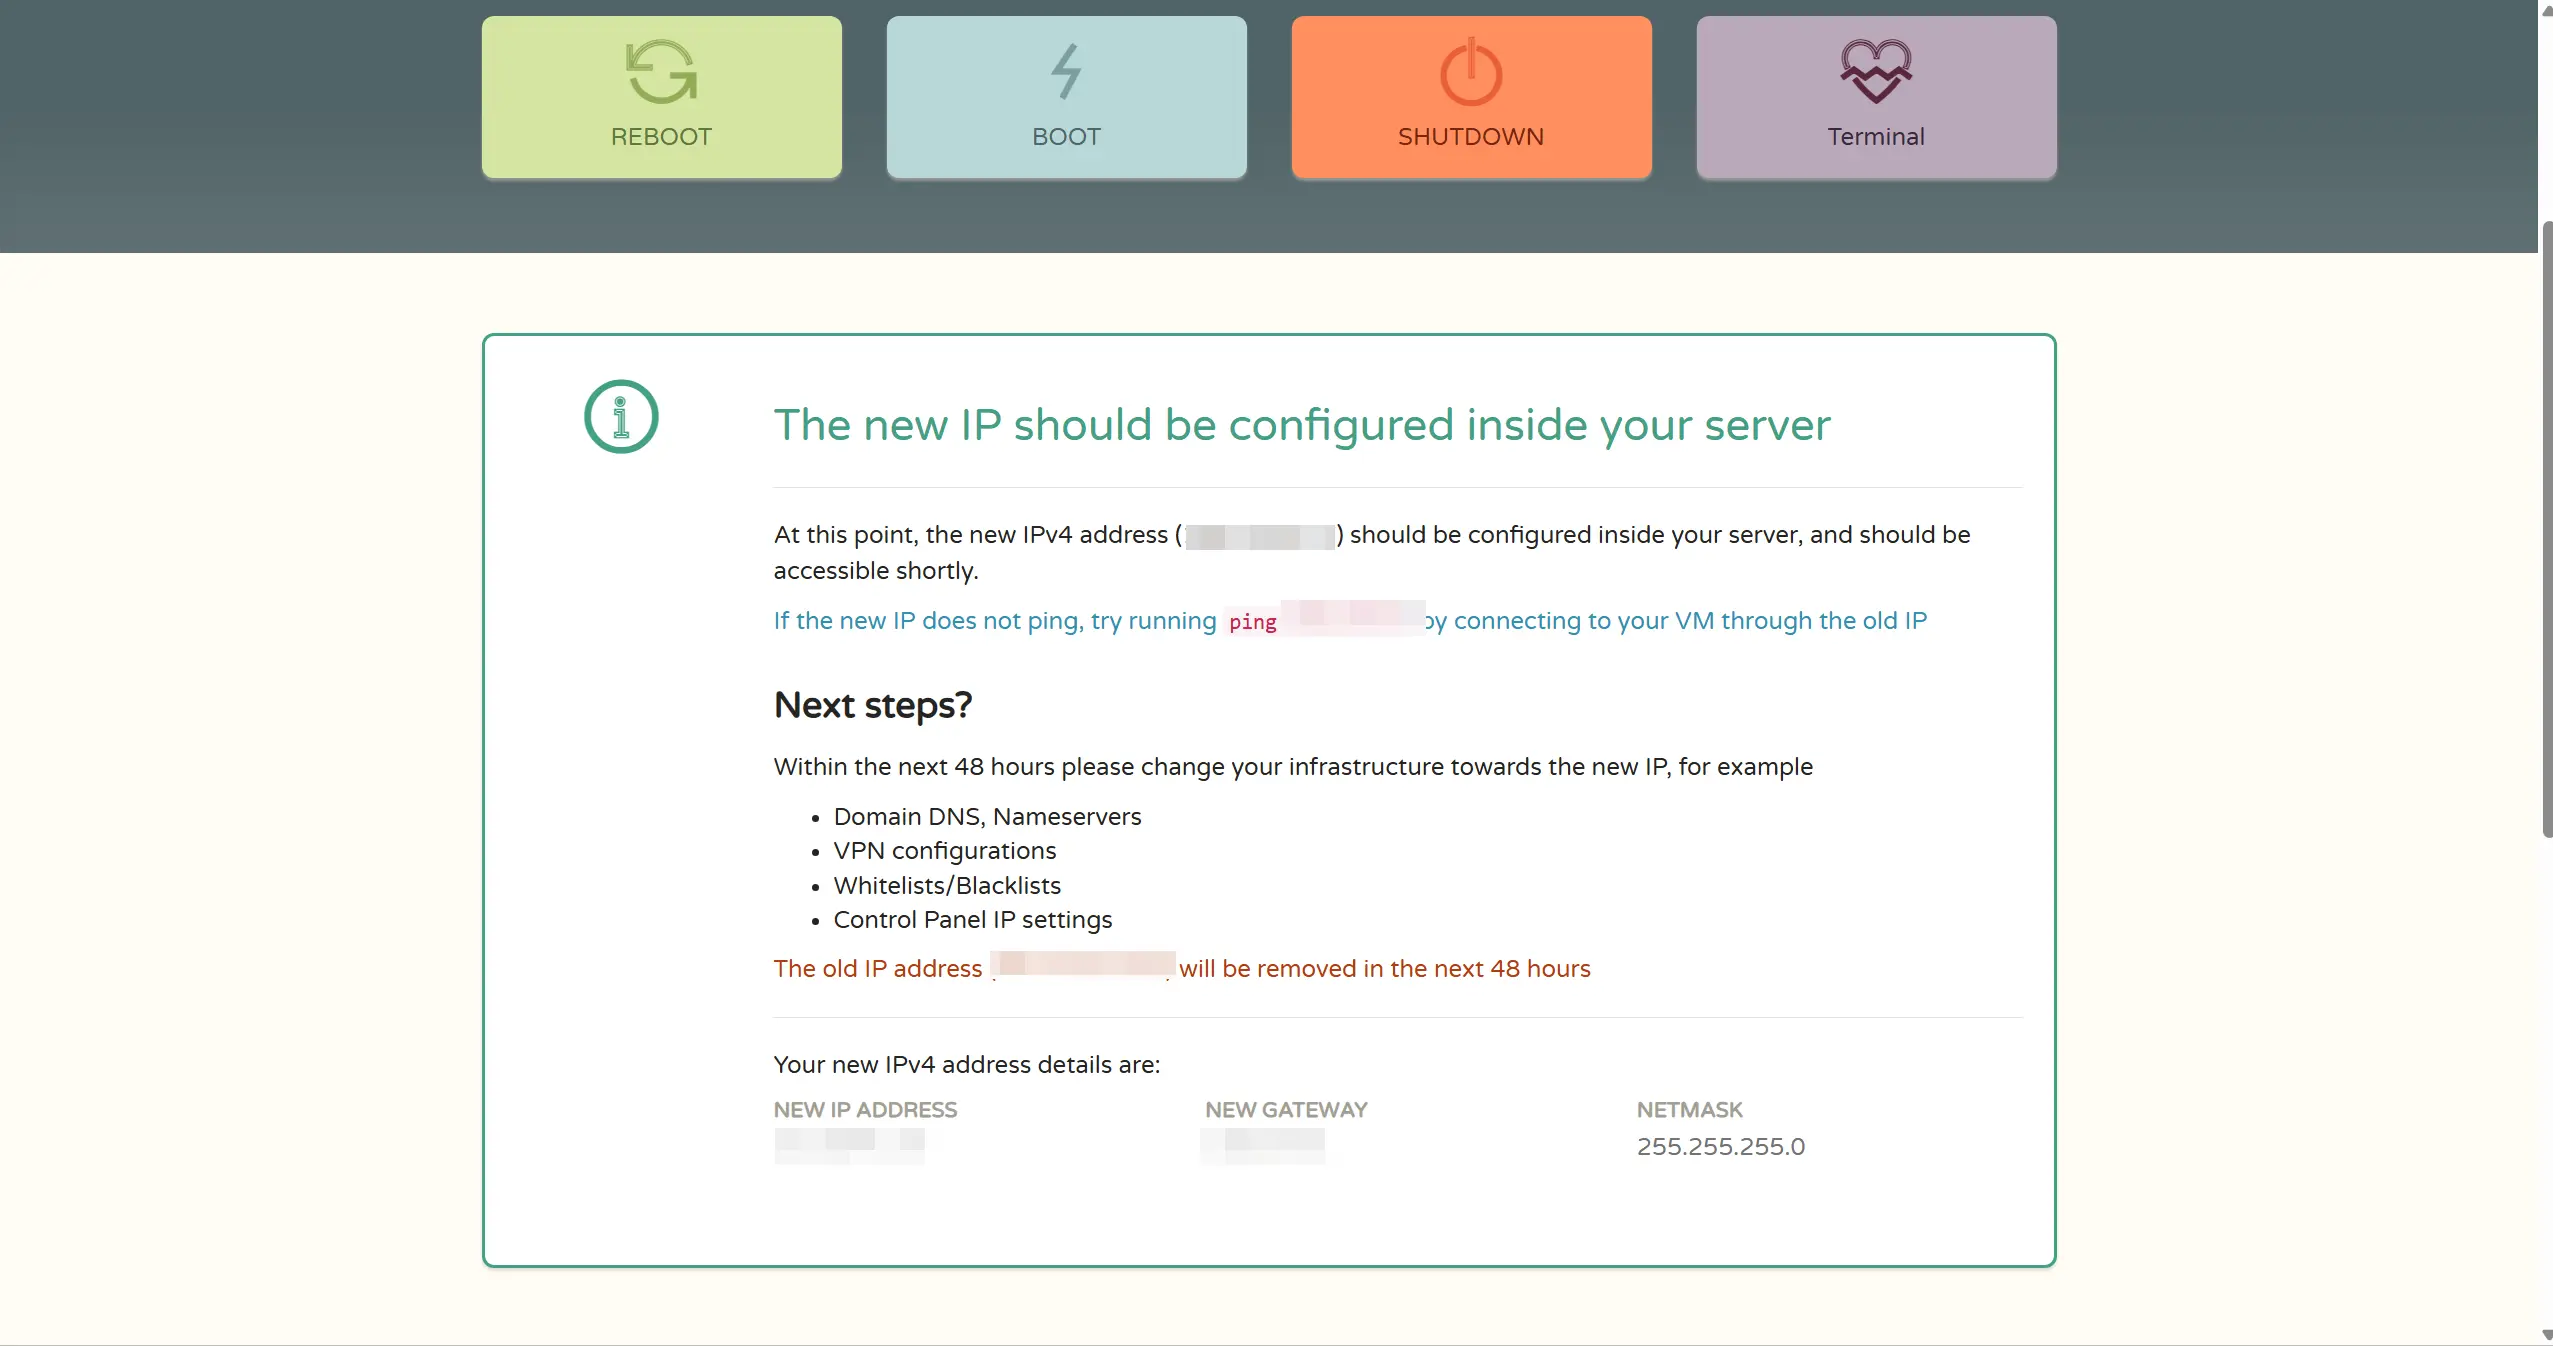
Task: Click the 'Next steps?' heading
Action: 872,705
